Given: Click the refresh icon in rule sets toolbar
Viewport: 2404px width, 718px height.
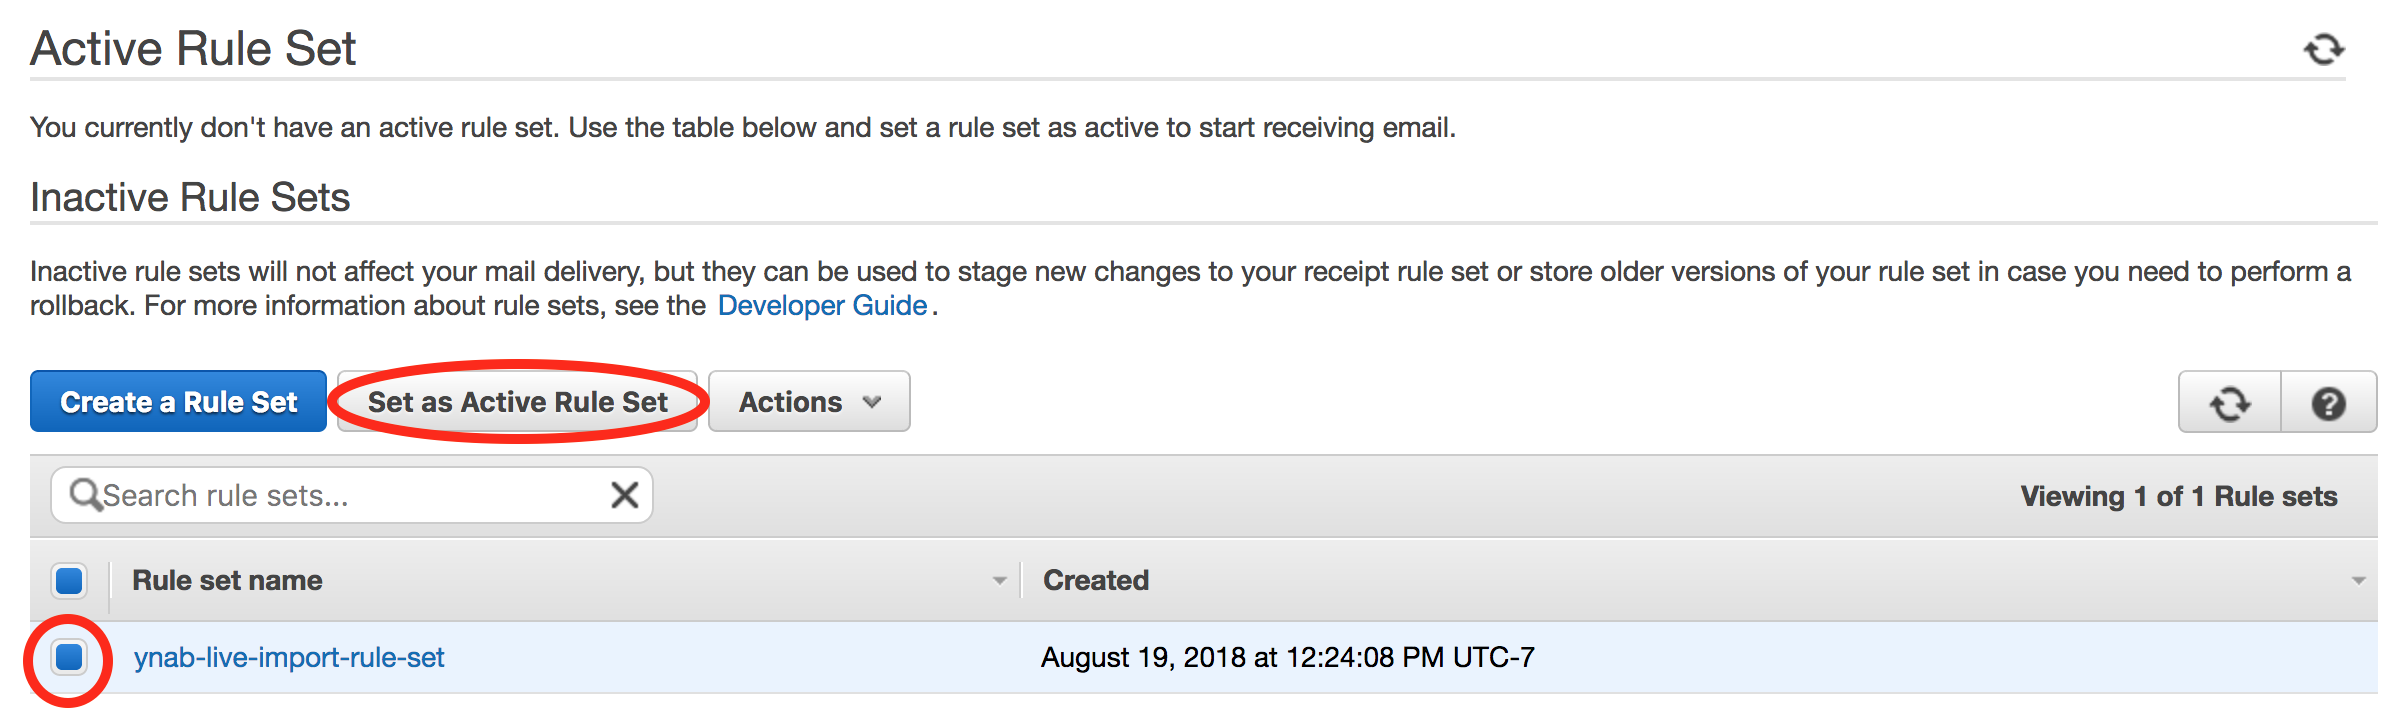Looking at the screenshot, I should tap(2230, 403).
